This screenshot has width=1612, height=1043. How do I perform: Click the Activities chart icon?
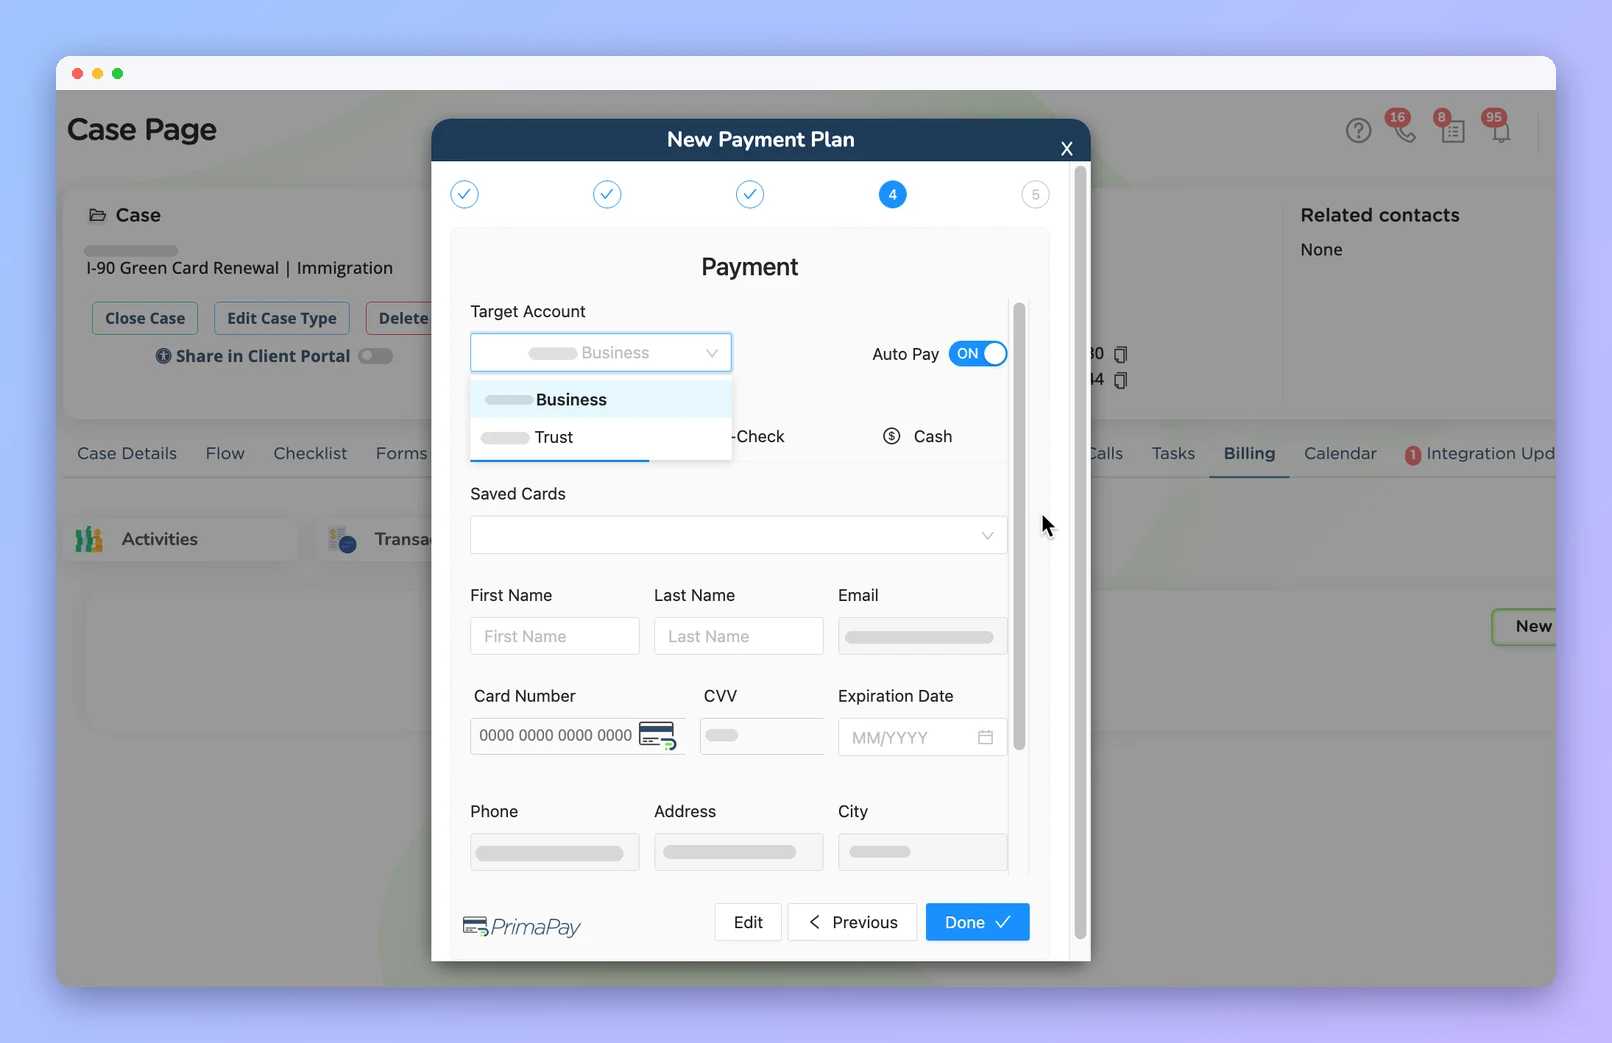tap(89, 540)
